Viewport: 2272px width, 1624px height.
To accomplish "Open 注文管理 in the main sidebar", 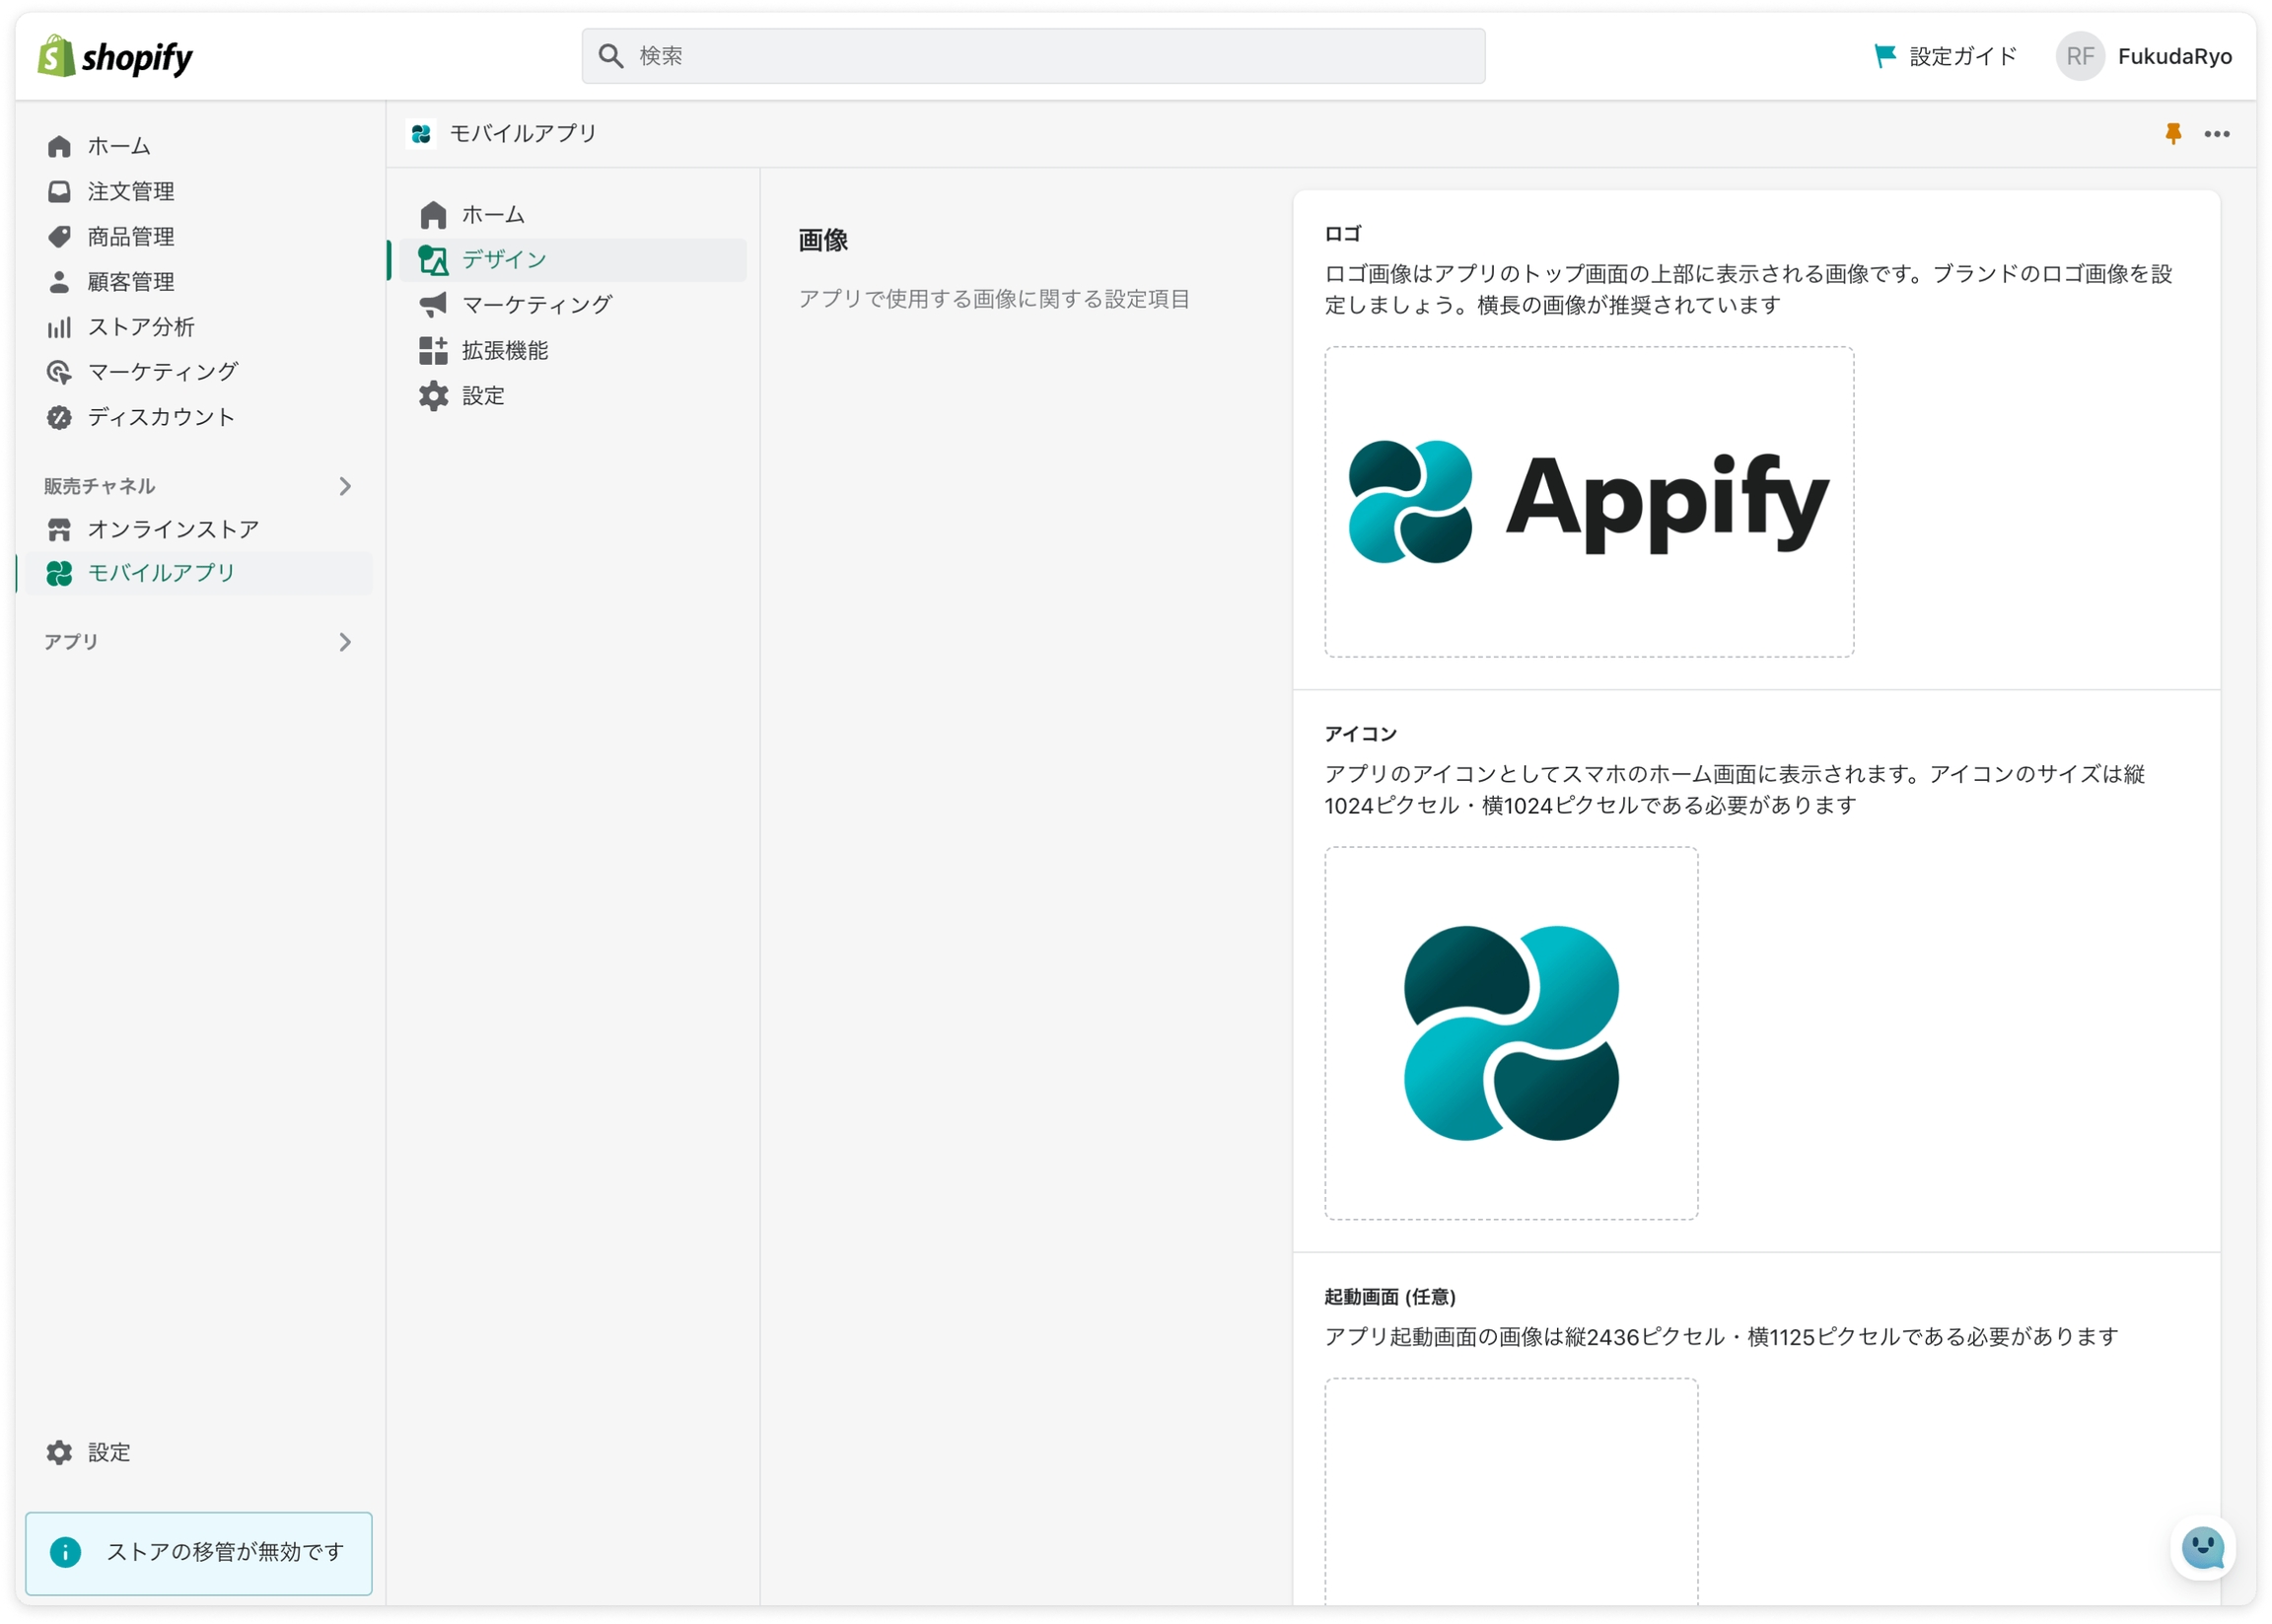I will (131, 191).
